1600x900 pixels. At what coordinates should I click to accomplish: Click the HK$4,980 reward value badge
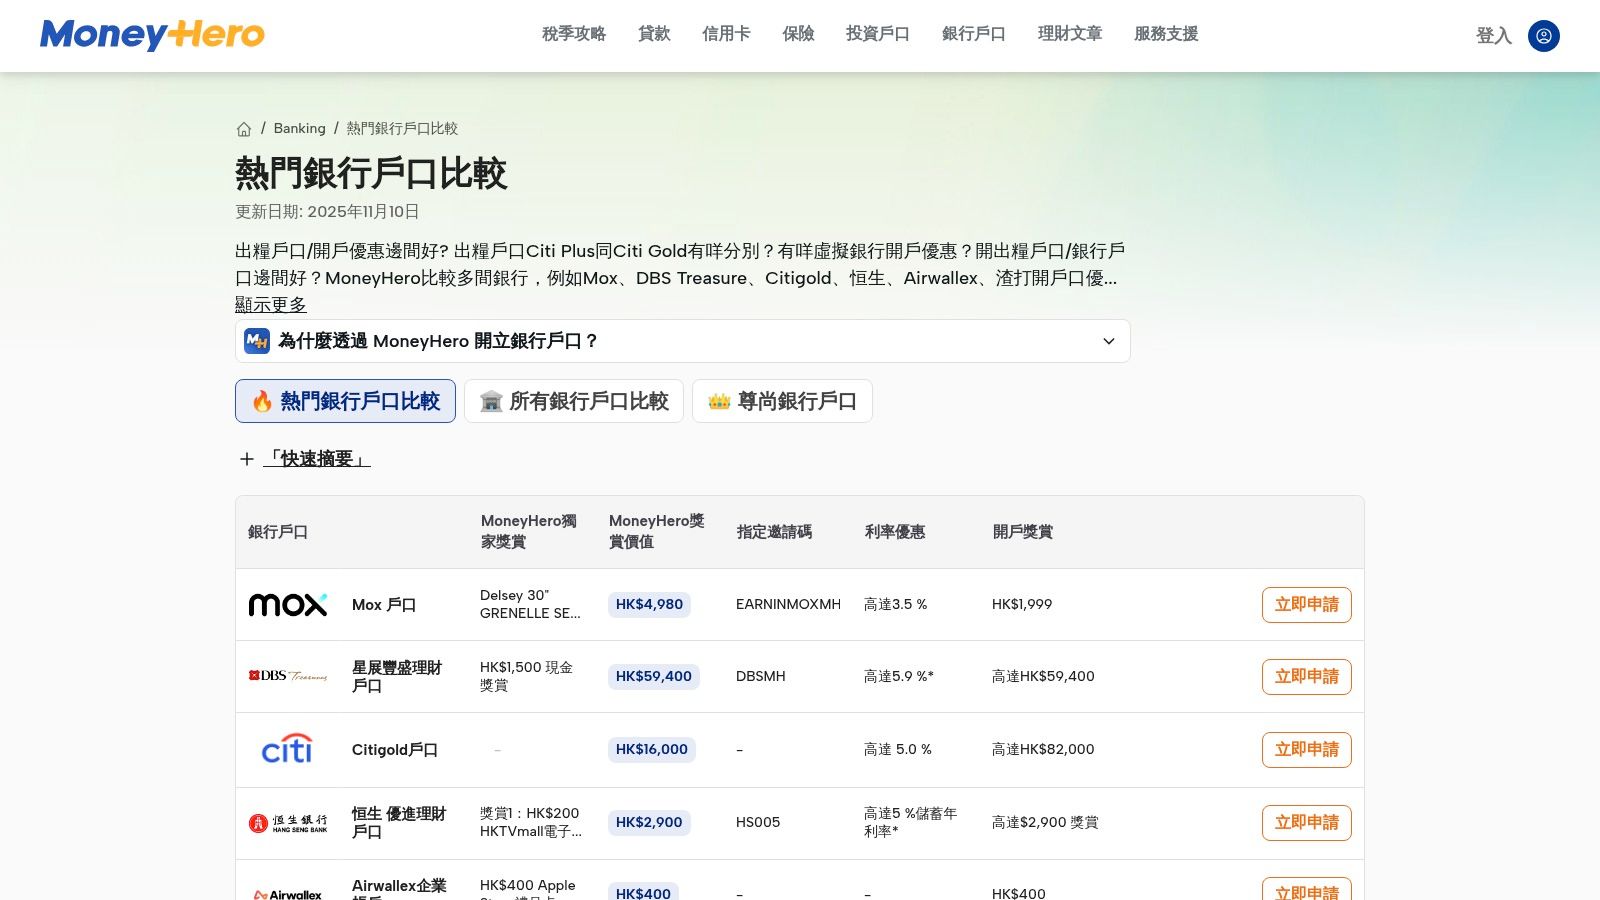point(649,605)
